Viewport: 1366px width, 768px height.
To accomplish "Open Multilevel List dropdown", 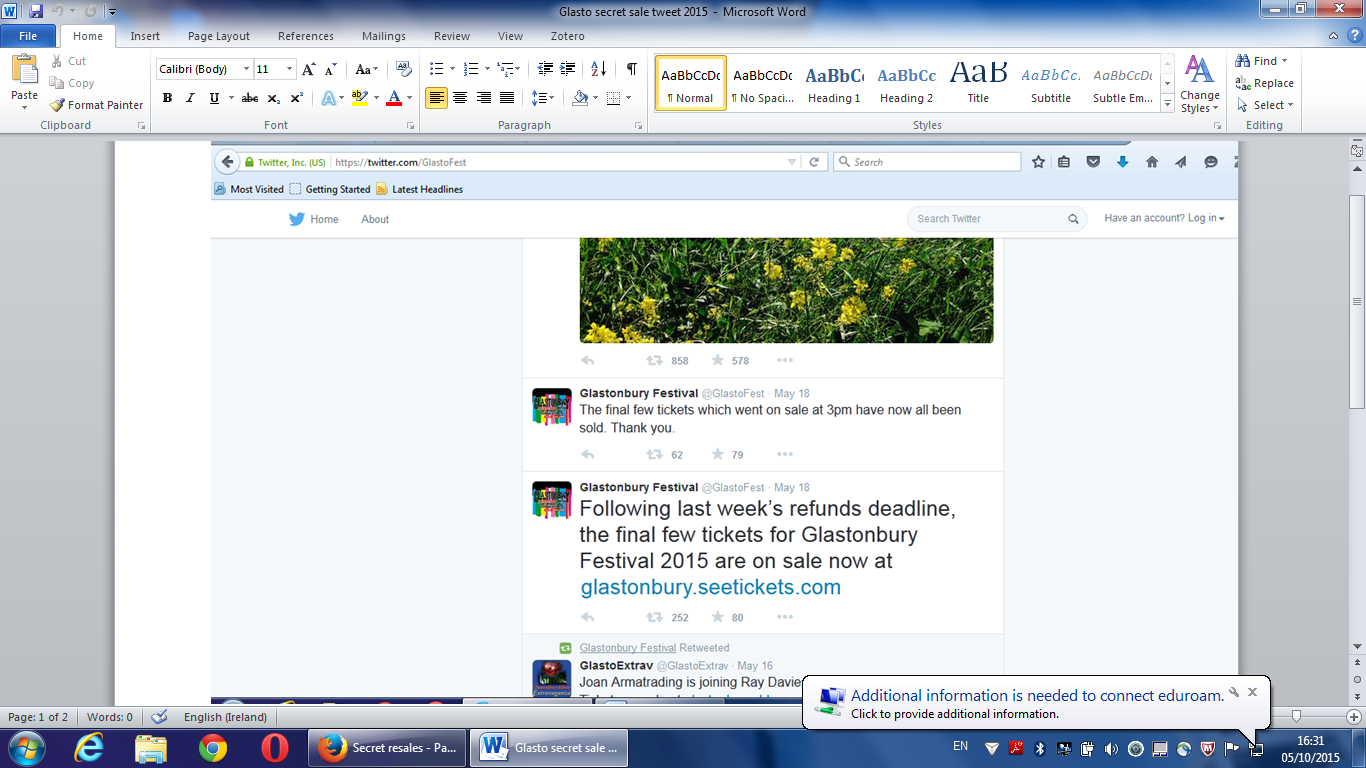I will 509,69.
